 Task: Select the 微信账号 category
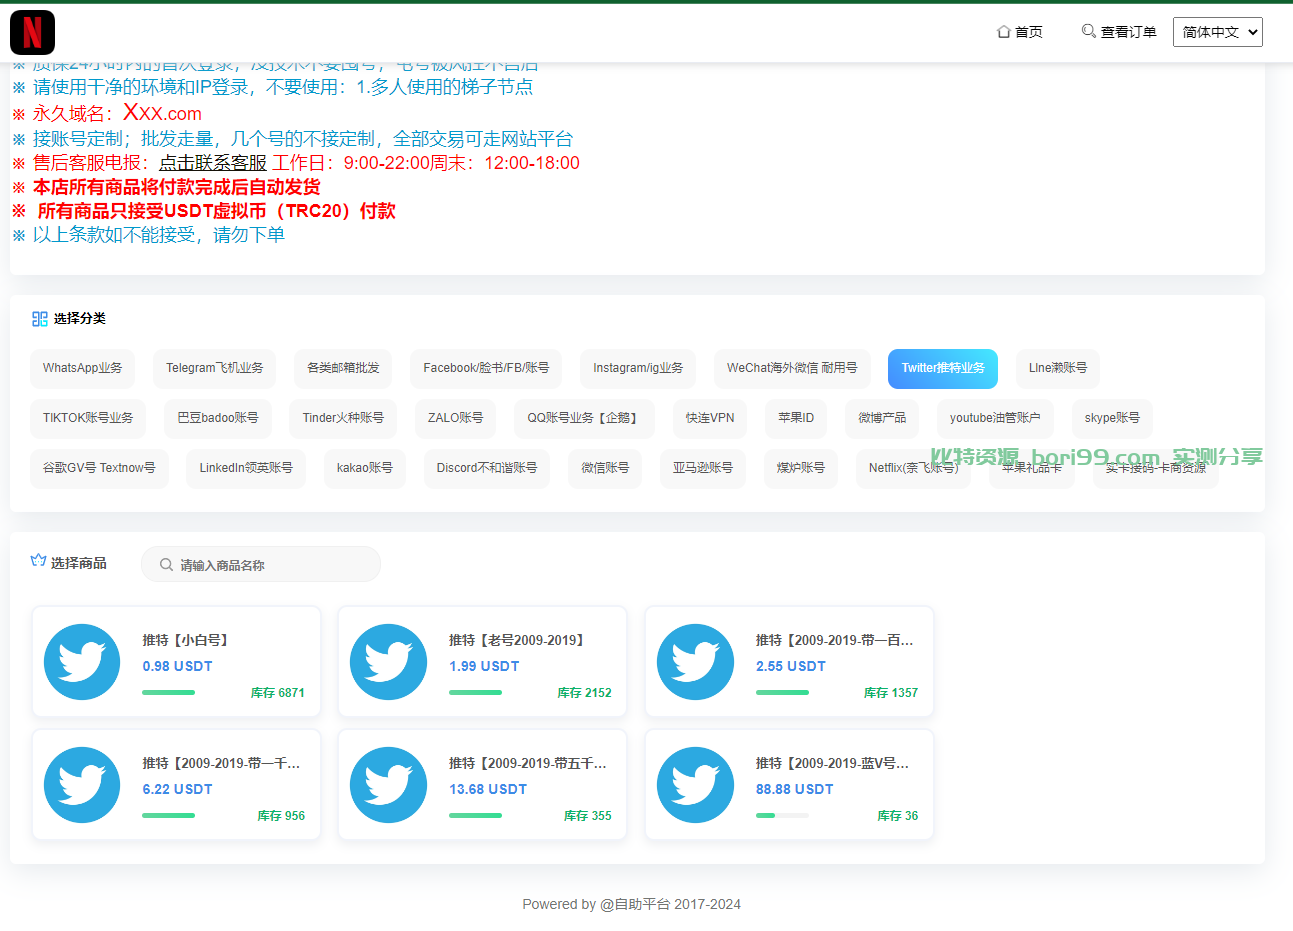(605, 468)
